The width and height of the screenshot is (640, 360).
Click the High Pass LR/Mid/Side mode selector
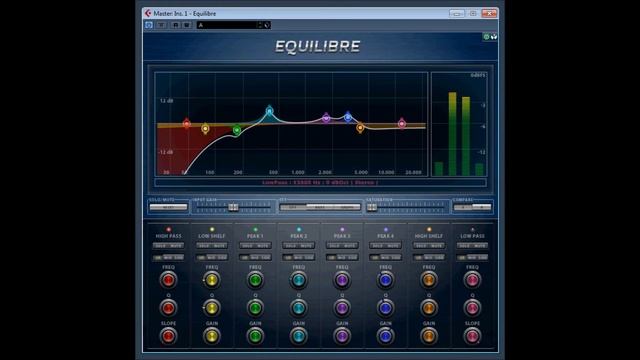click(x=168, y=258)
